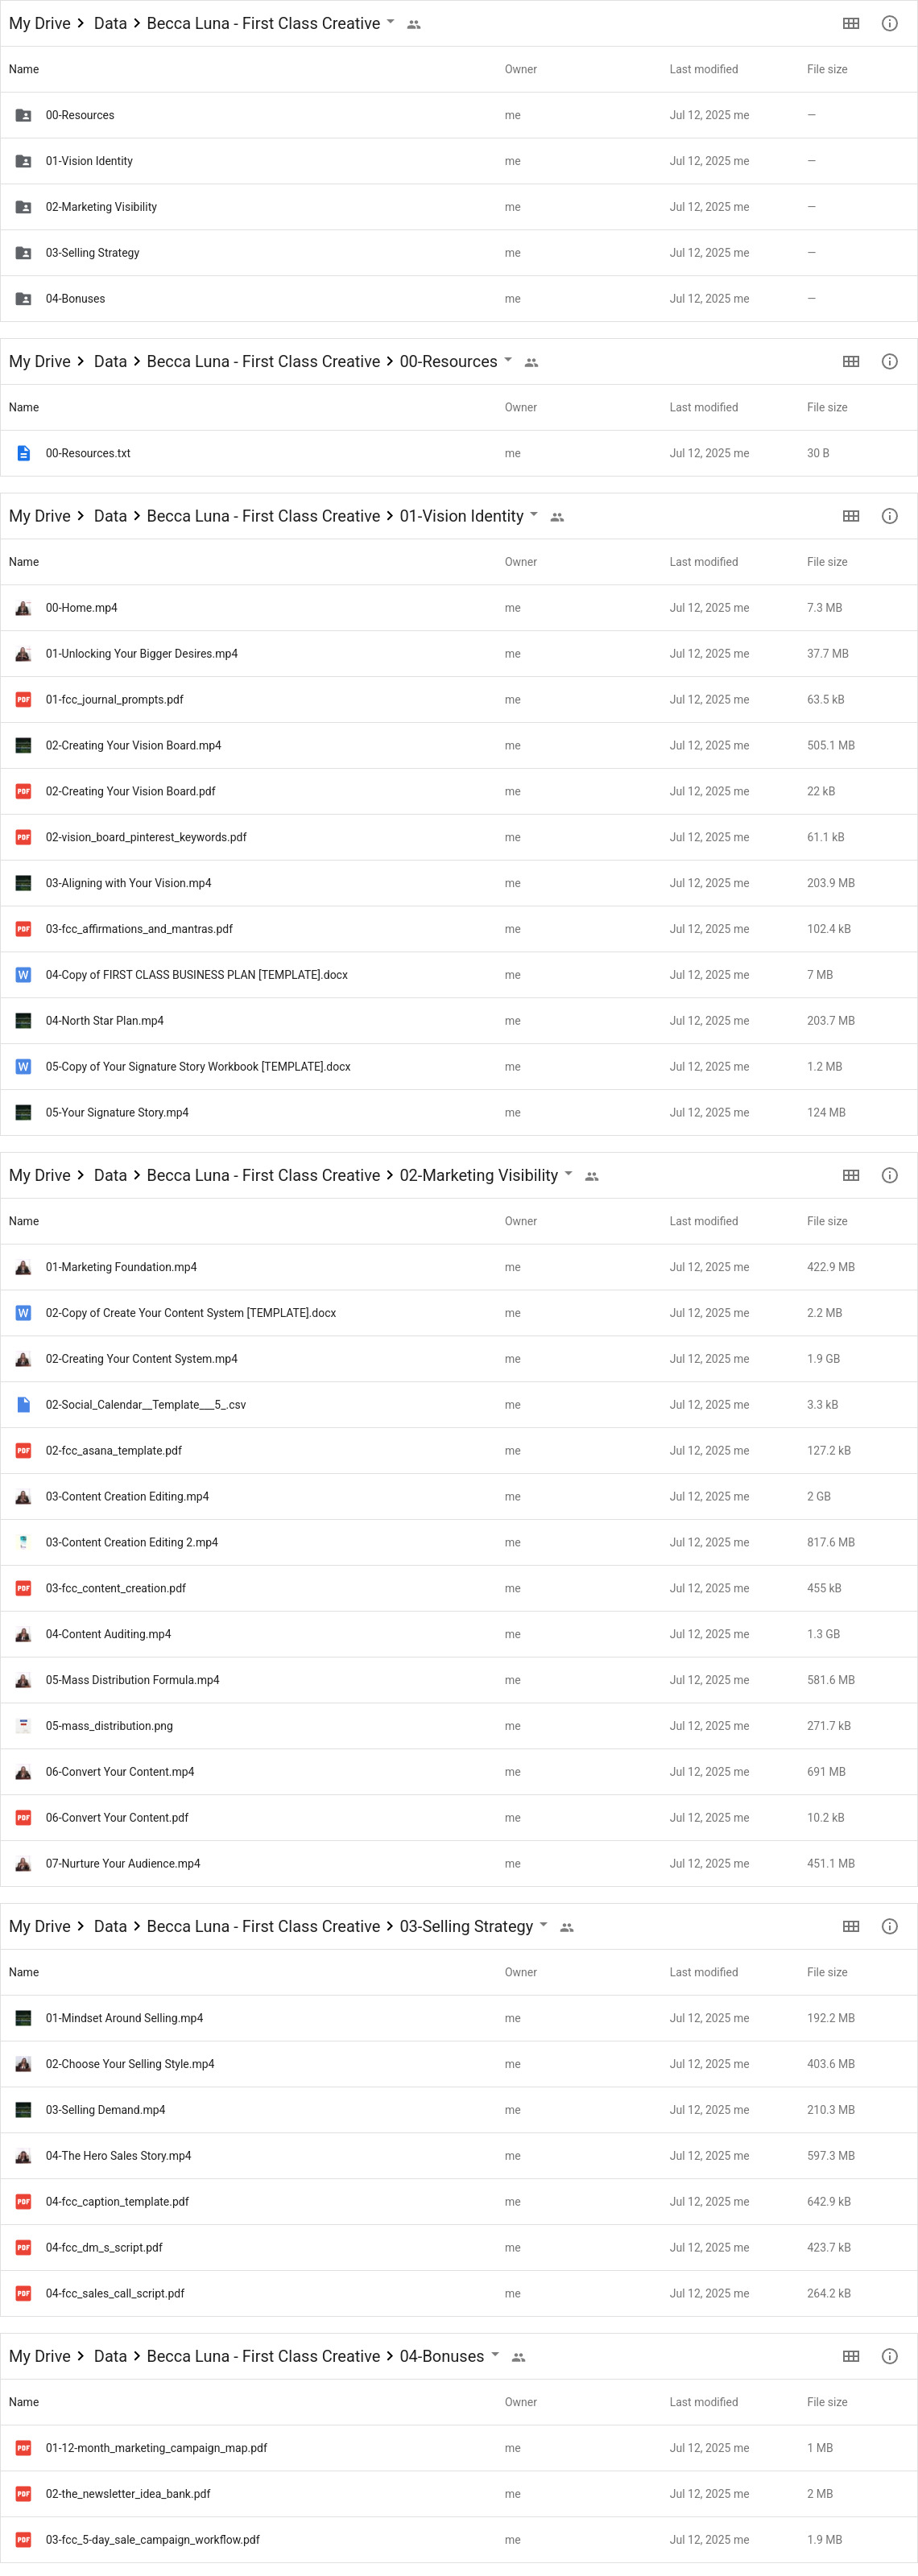The image size is (918, 2576).
Task: Expand the dropdown next to the first First Class Creative title
Action: [x=391, y=21]
